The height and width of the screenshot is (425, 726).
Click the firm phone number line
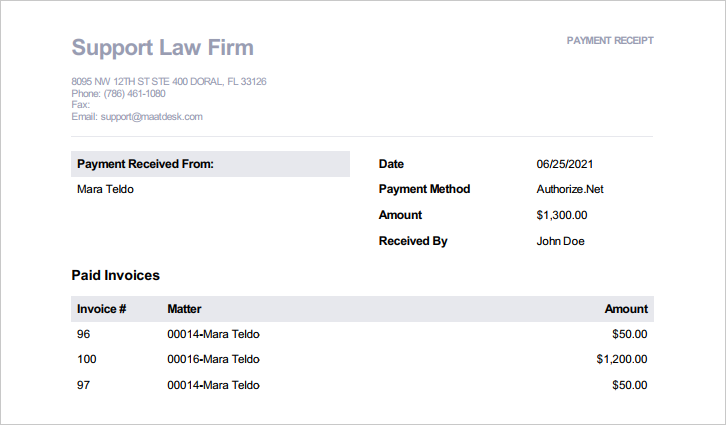(x=118, y=93)
